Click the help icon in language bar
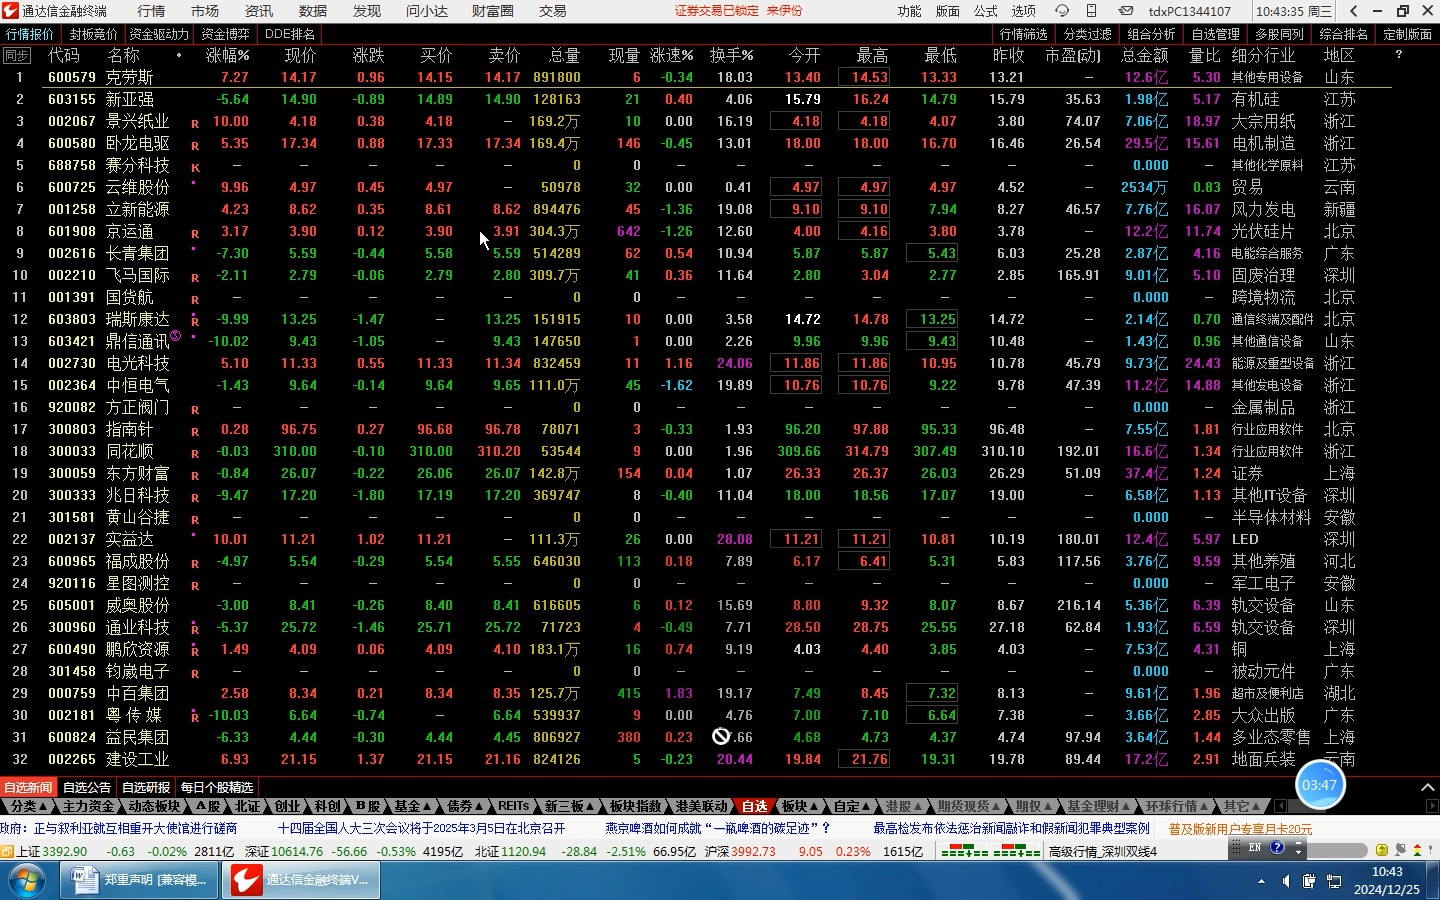This screenshot has height=900, width=1440. point(1277,848)
